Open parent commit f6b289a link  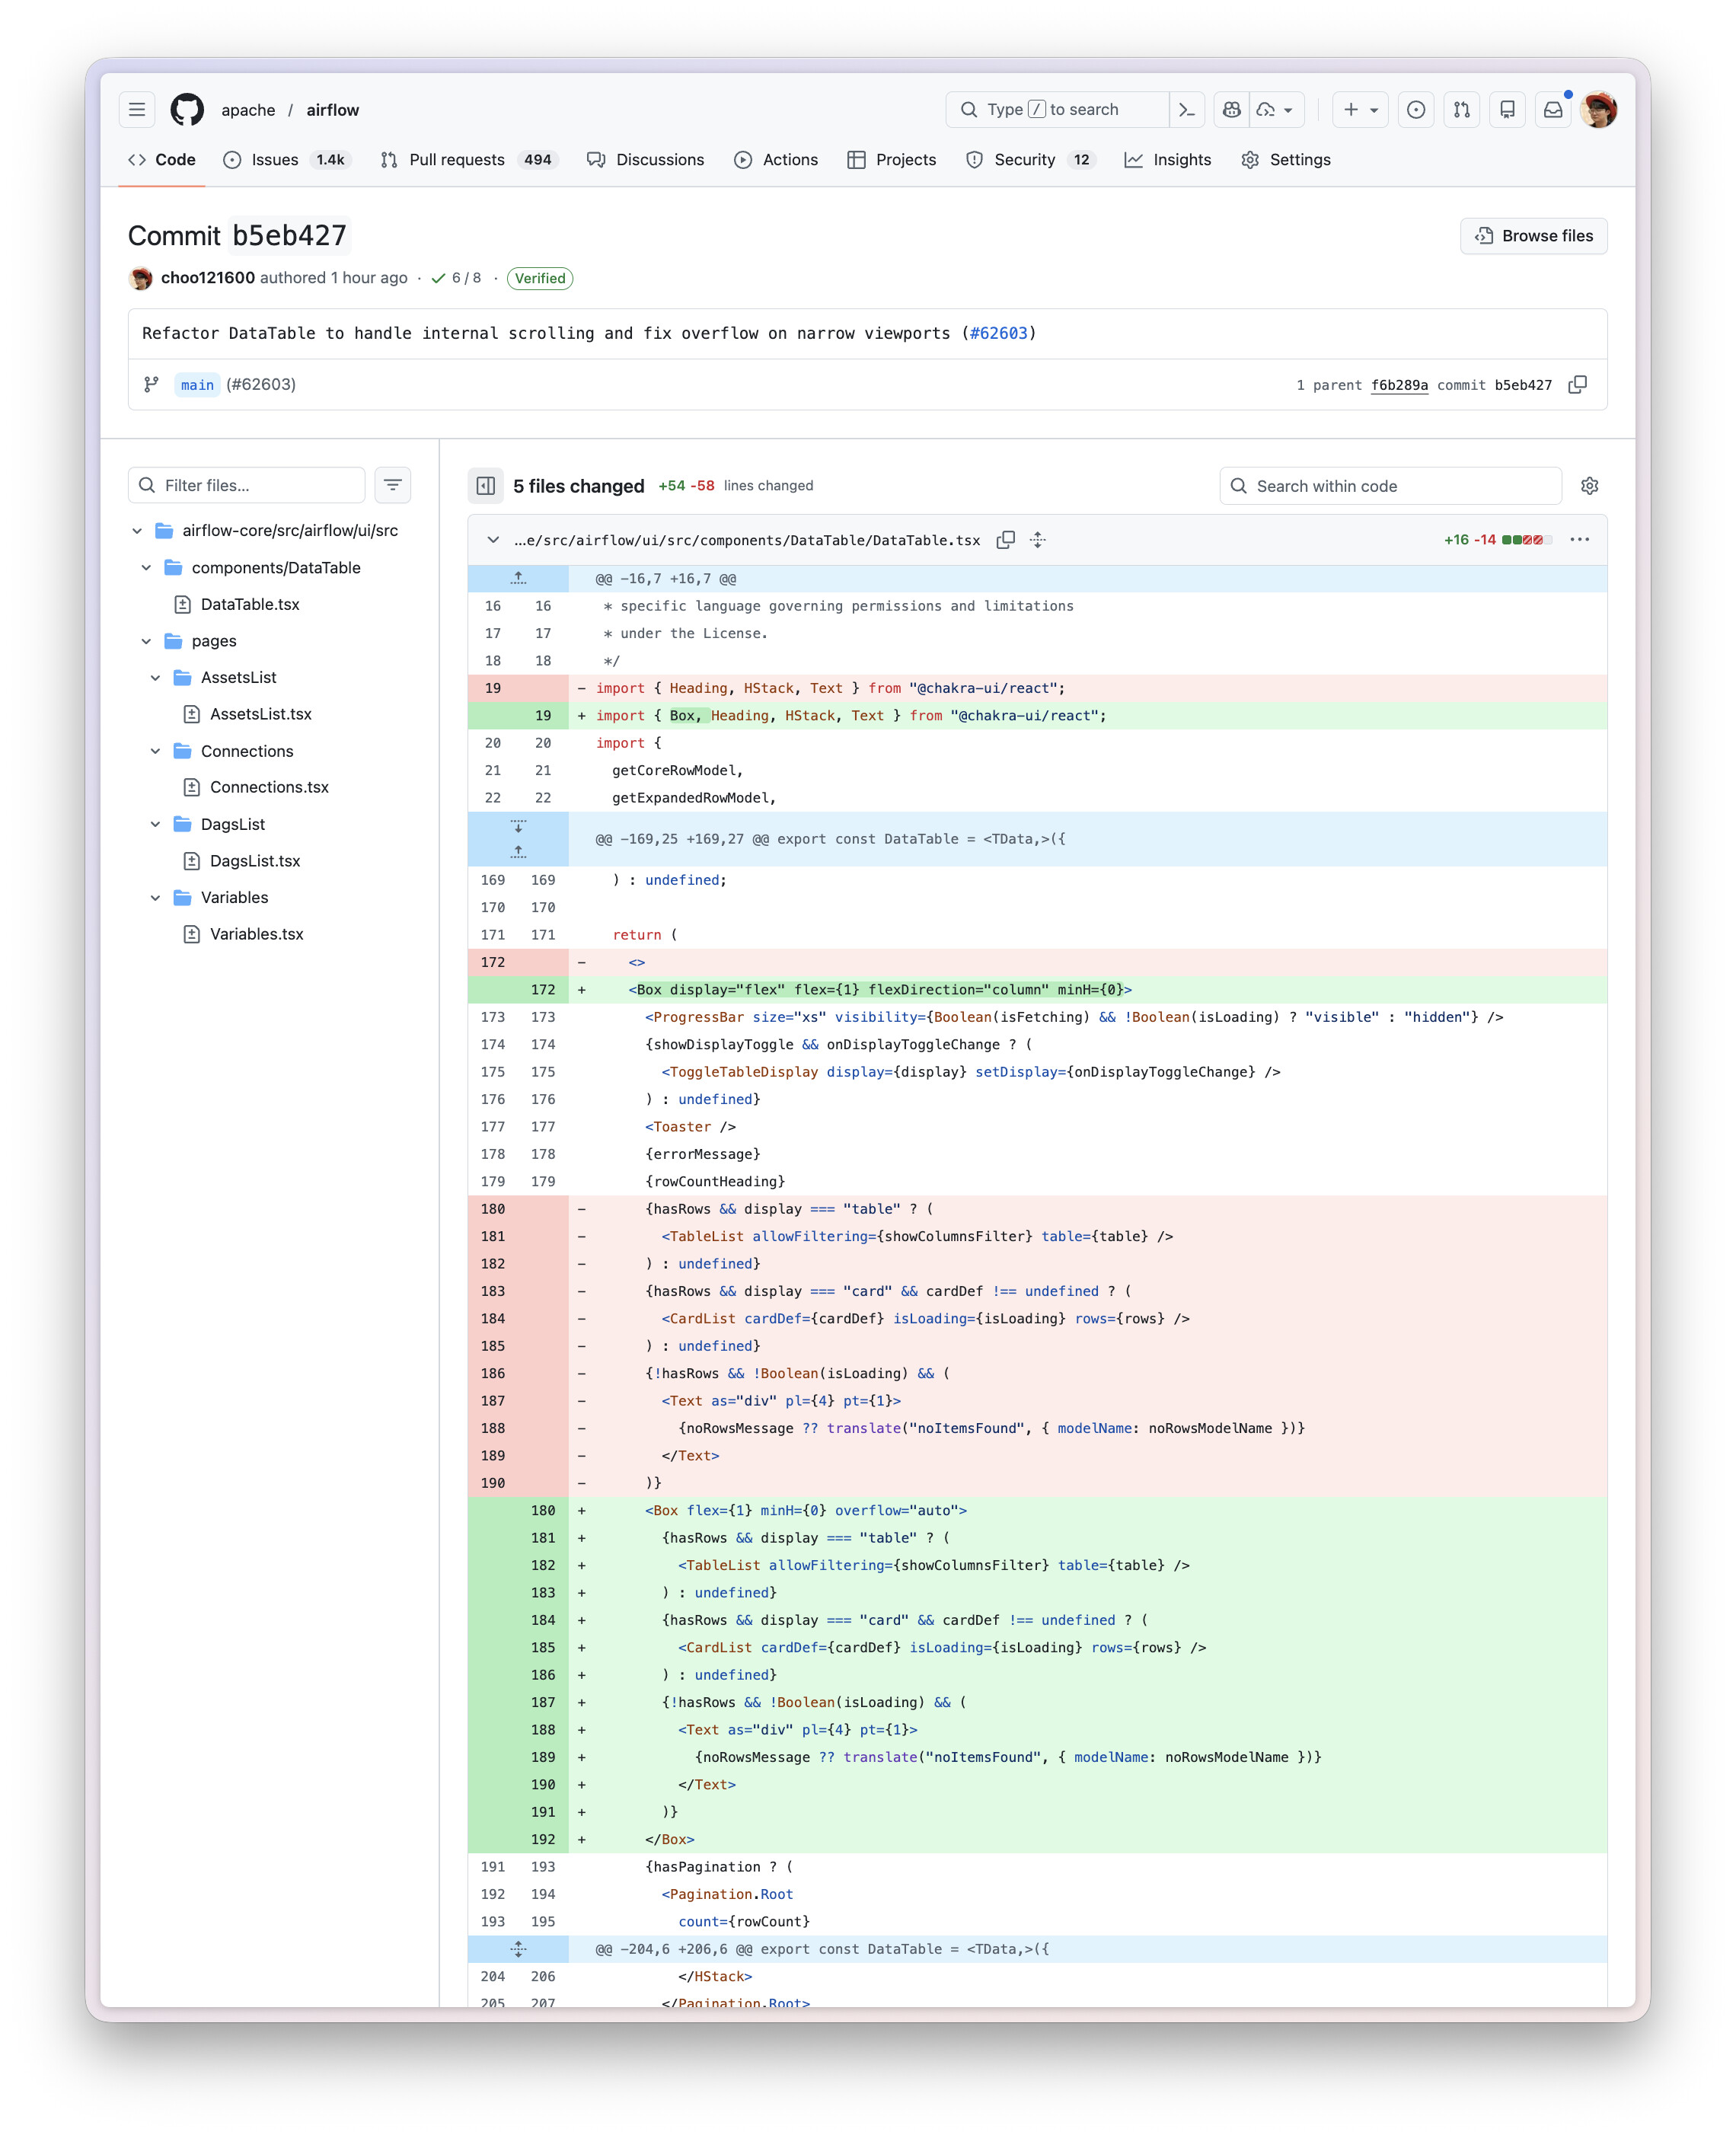click(1399, 385)
